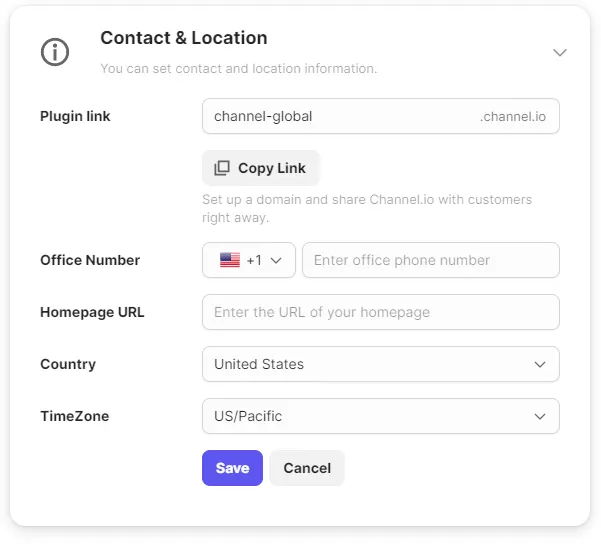Click the info icon beside Contact & Location

click(x=55, y=52)
